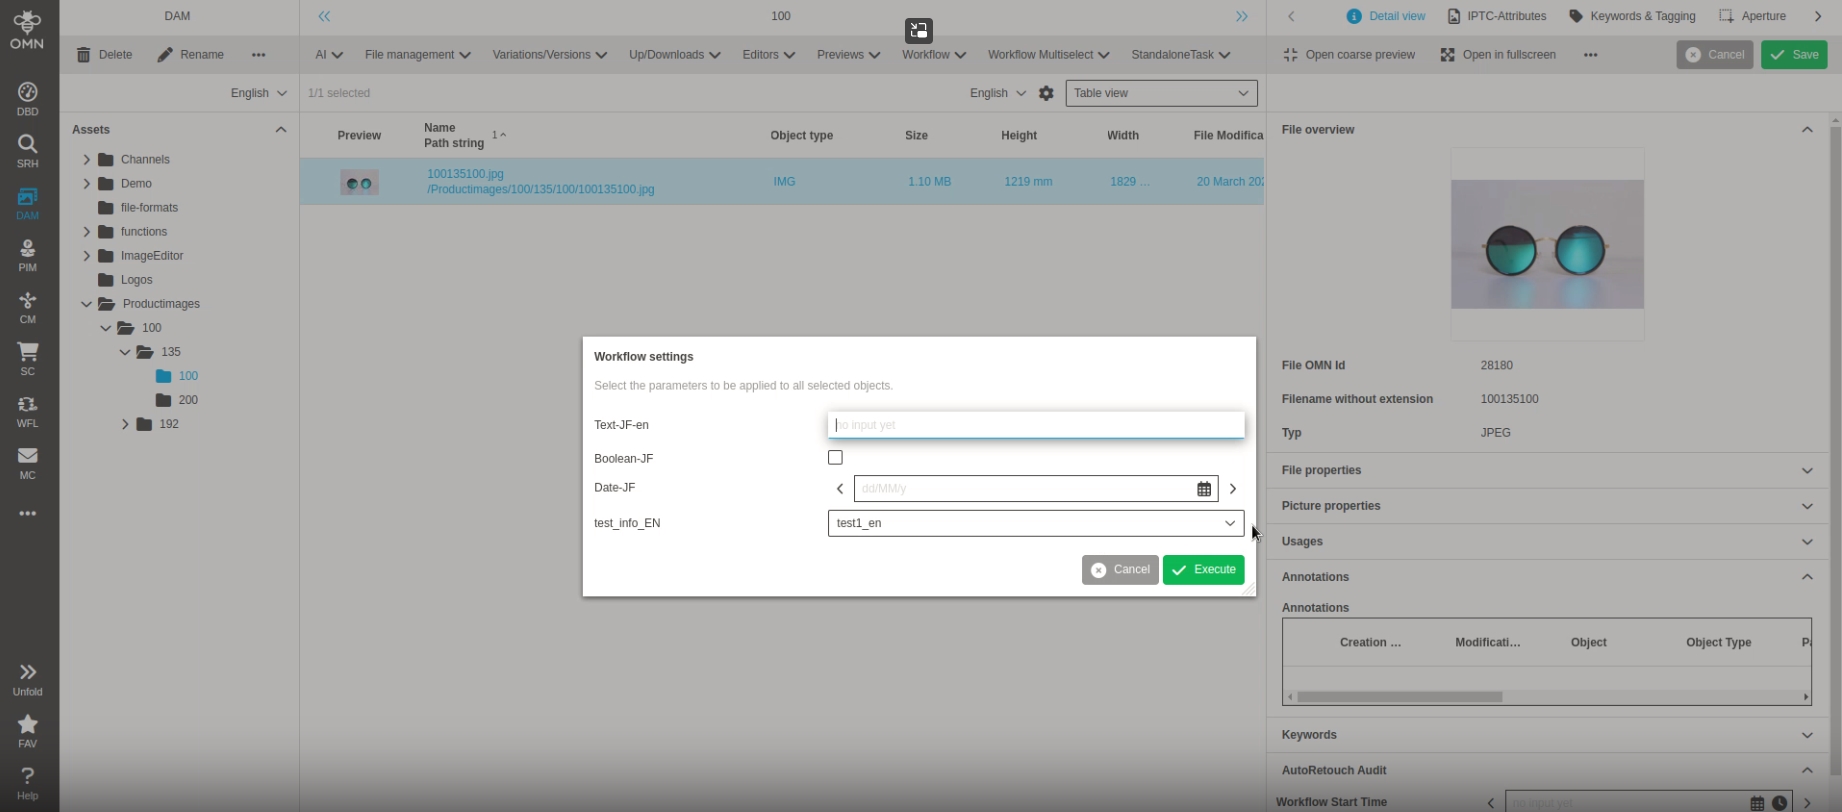Open the test_info_EN dropdown

(x=1035, y=523)
